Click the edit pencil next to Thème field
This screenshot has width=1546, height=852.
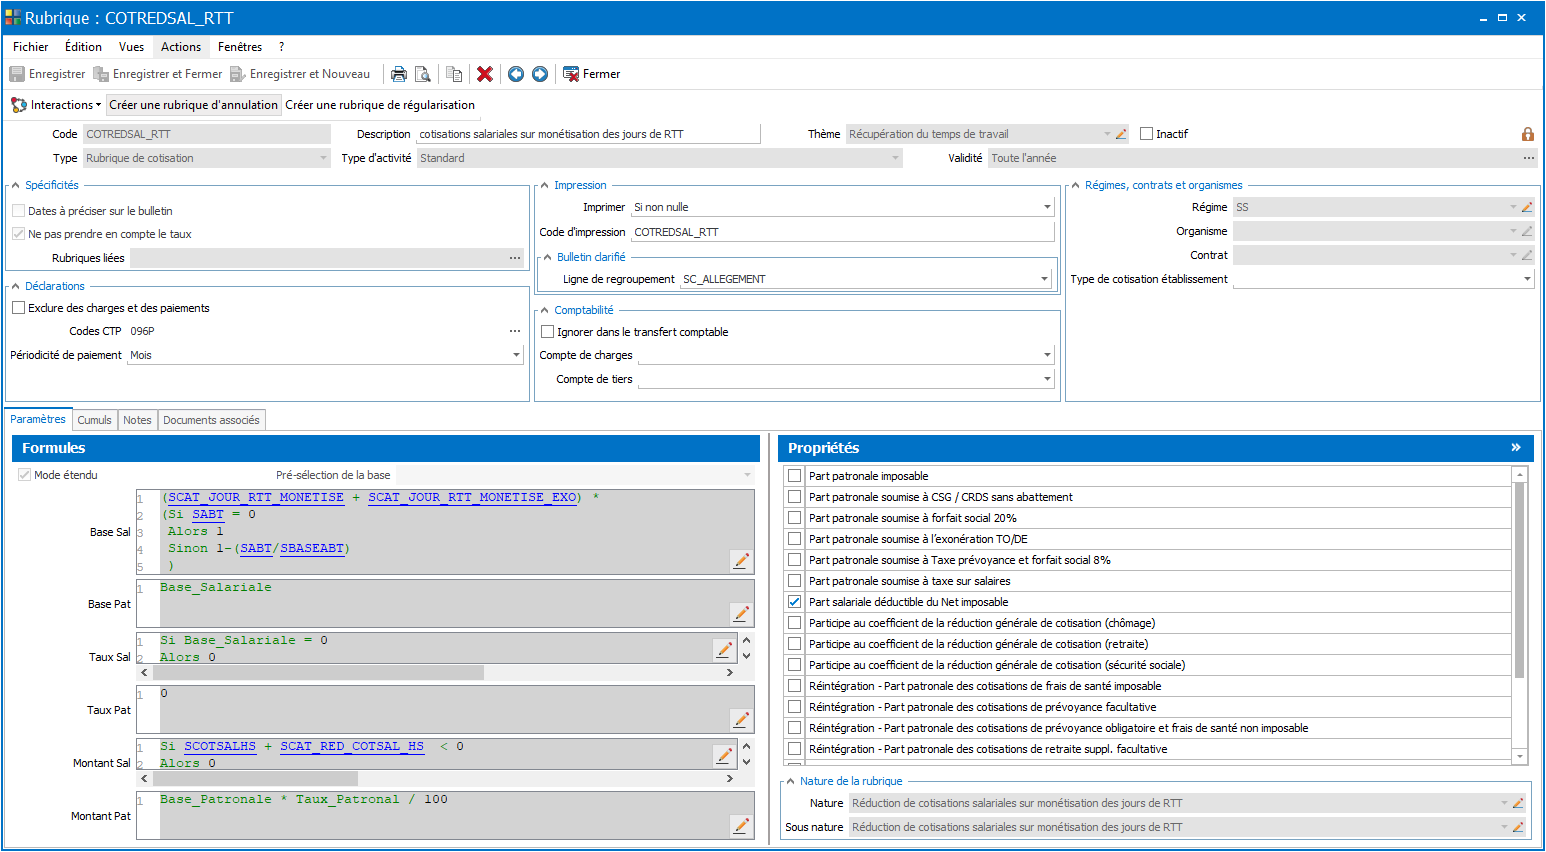[x=1121, y=134]
